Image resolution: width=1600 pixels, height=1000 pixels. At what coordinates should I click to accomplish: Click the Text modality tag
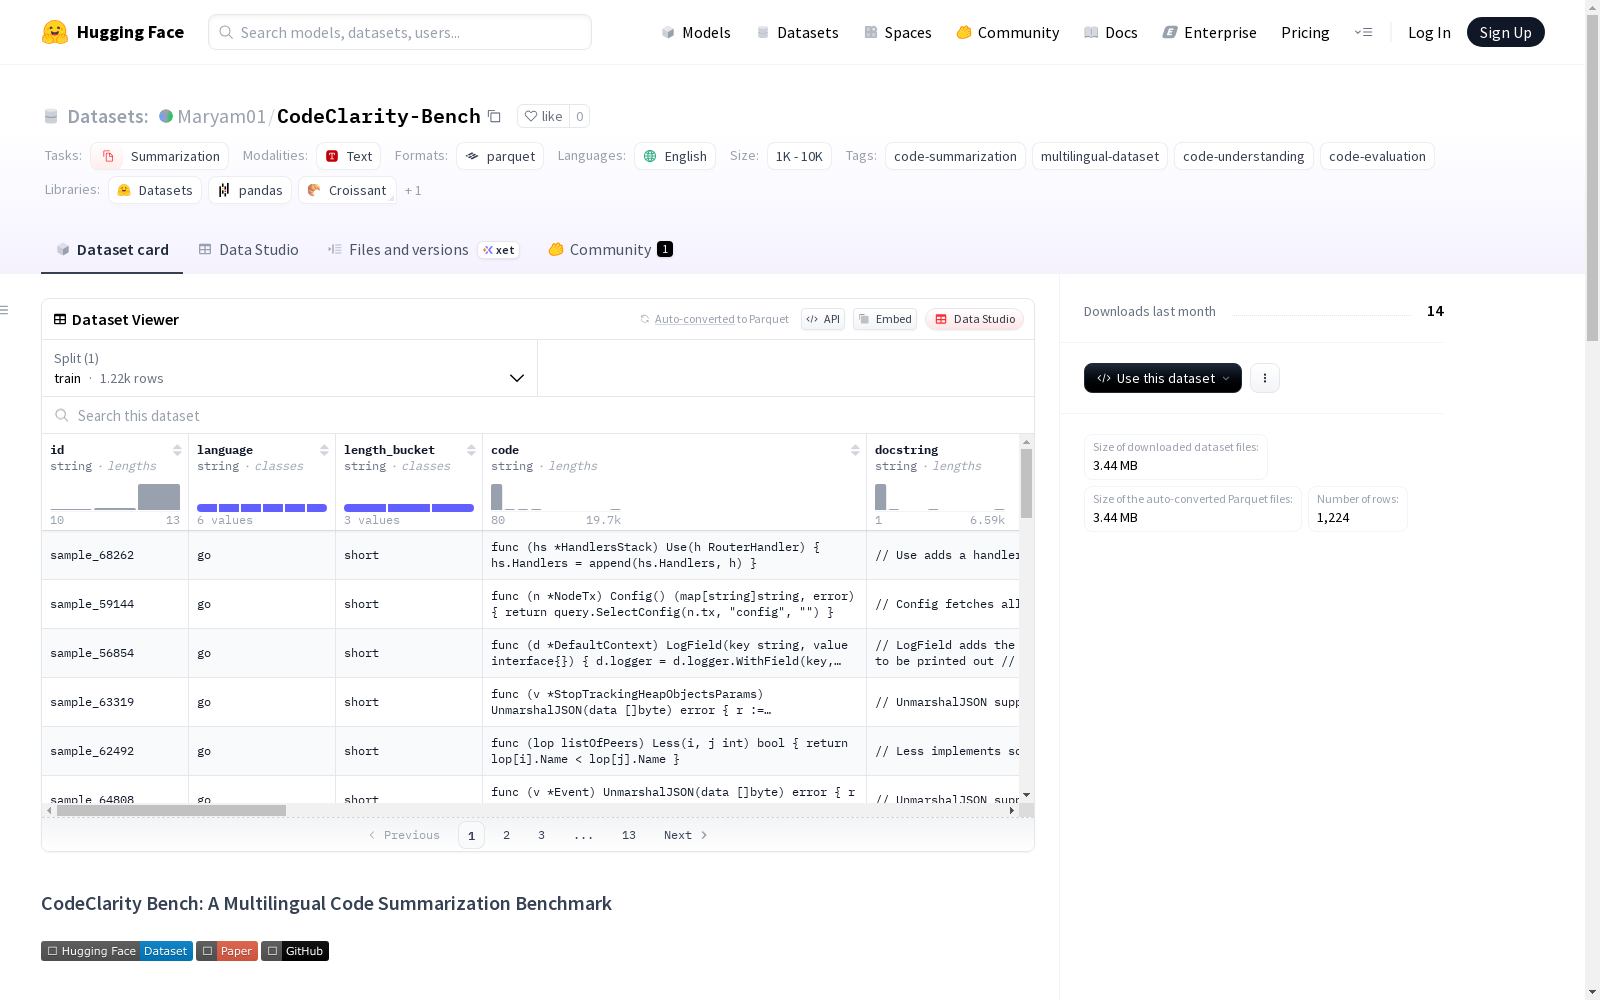click(348, 156)
